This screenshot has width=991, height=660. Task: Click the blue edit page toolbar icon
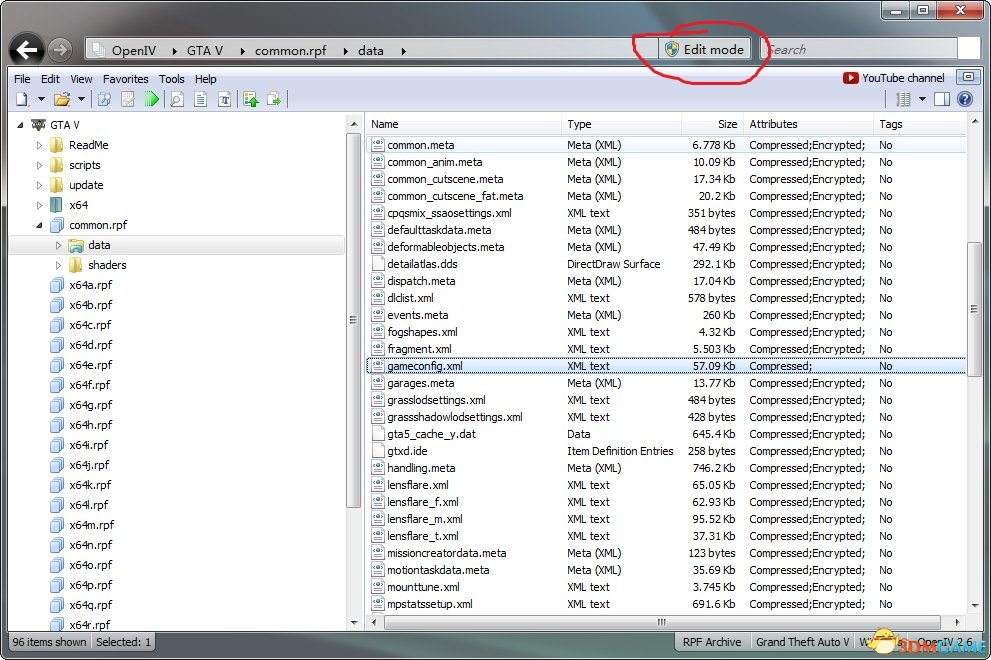click(104, 99)
